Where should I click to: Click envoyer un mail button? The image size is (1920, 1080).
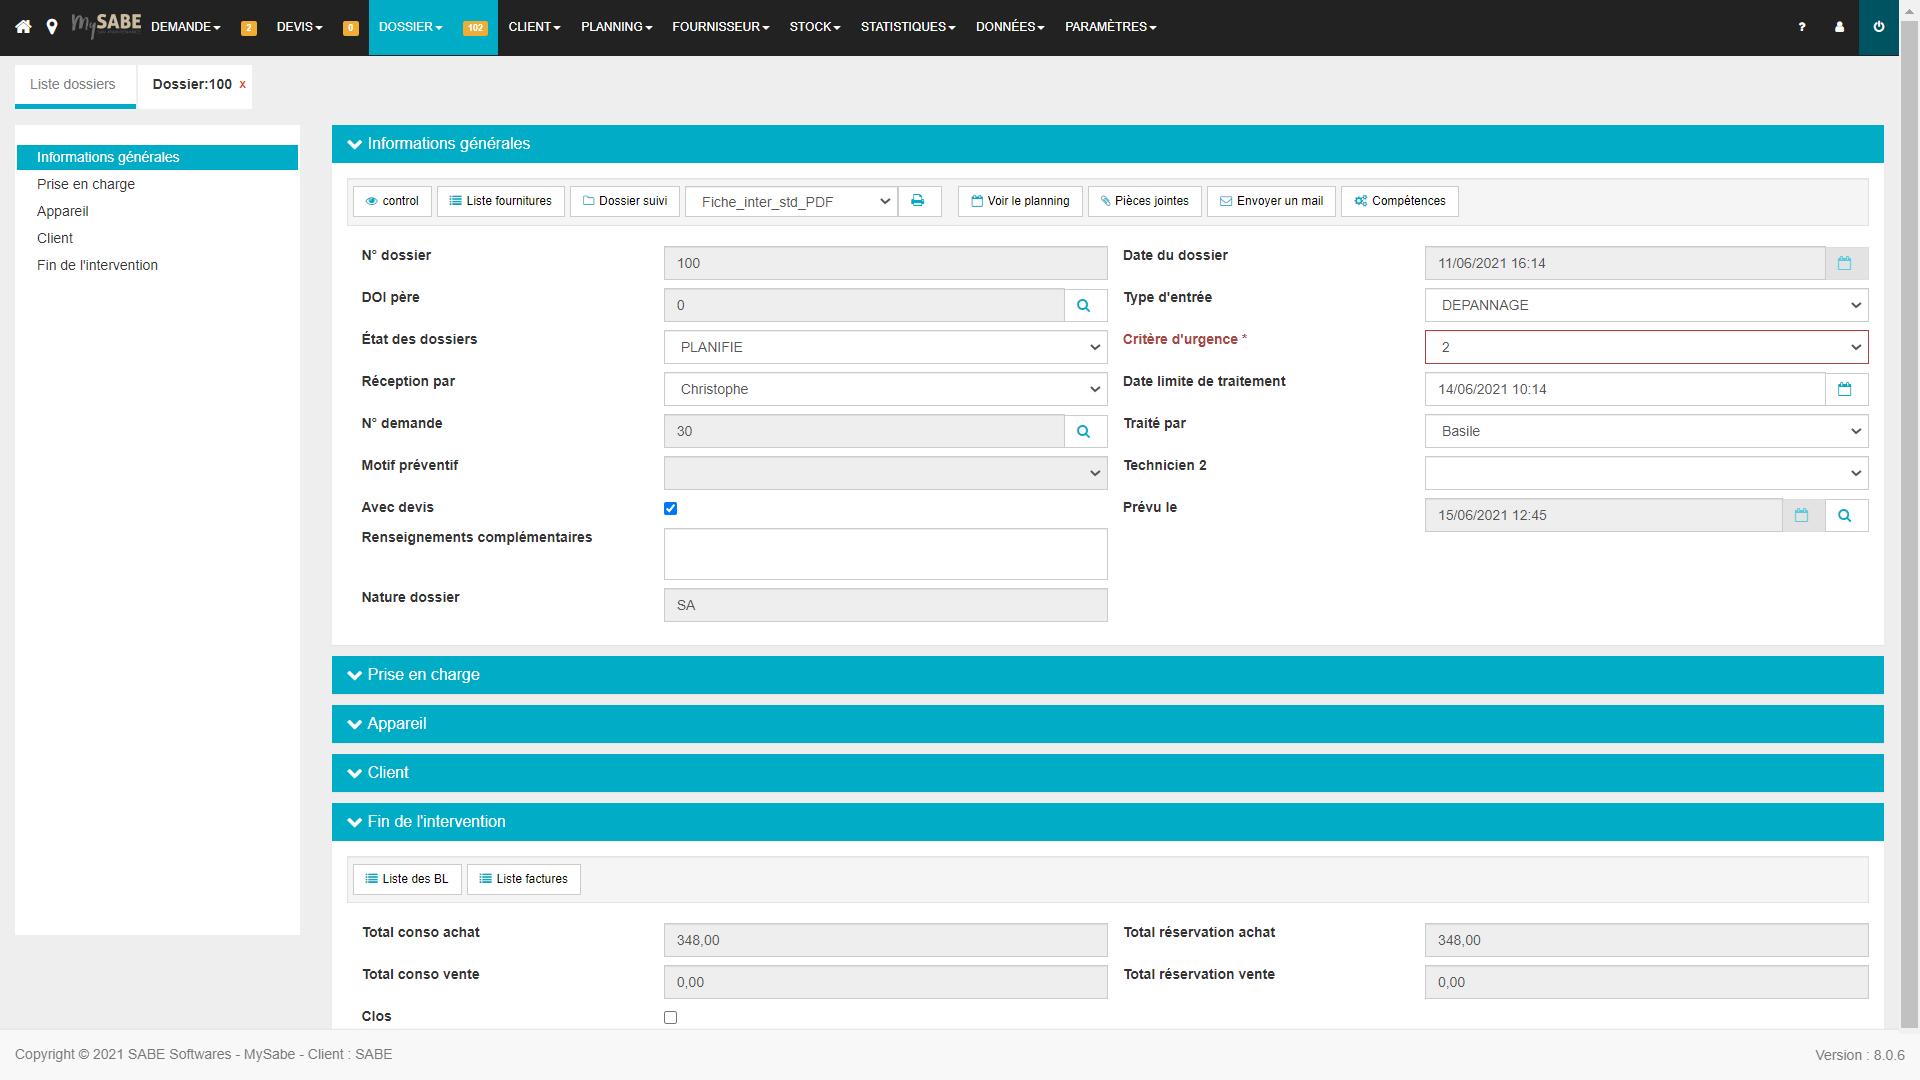pos(1269,200)
